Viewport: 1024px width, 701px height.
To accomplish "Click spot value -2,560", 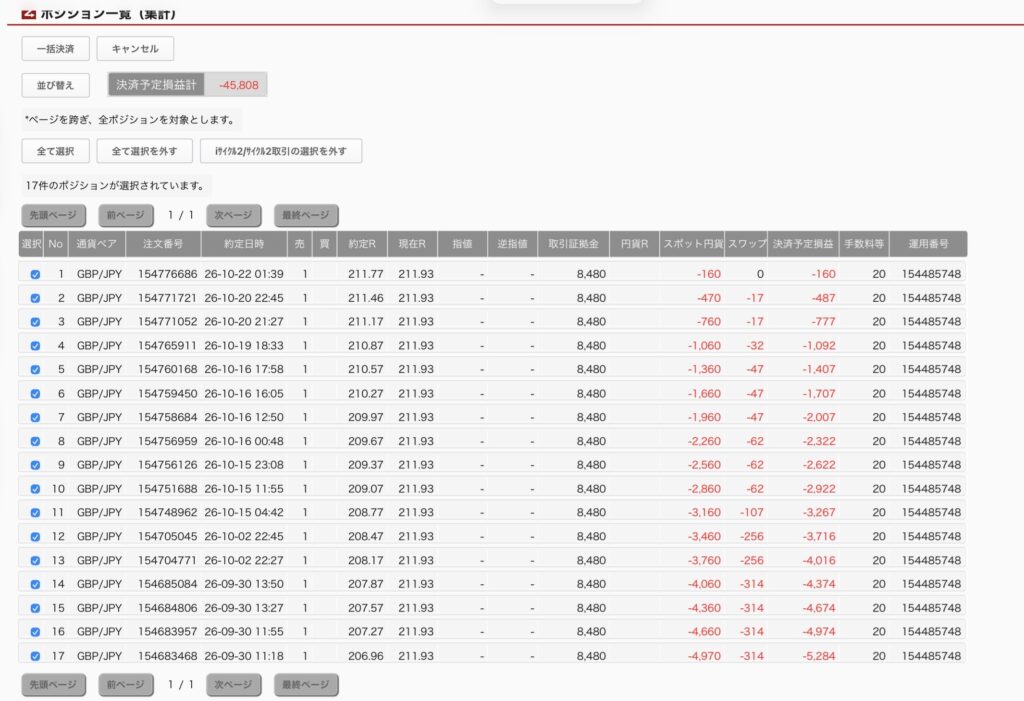I will (x=704, y=465).
